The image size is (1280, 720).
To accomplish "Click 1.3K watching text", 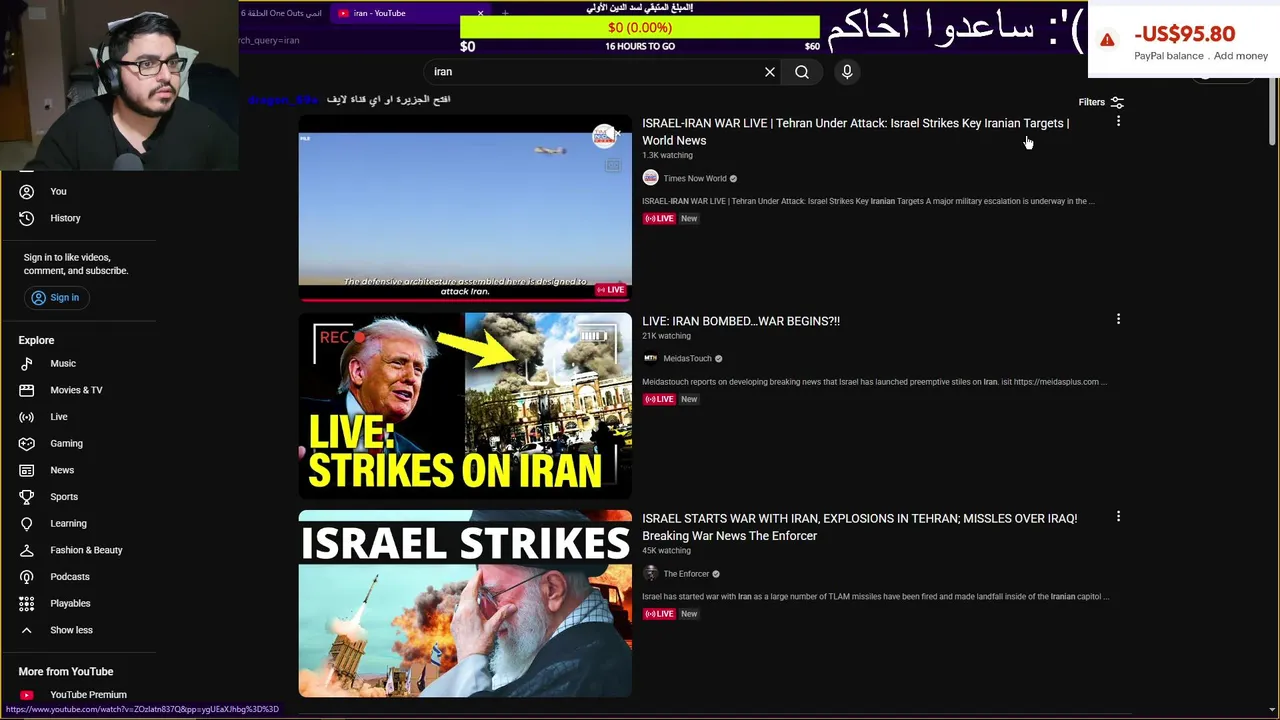I will (x=667, y=155).
